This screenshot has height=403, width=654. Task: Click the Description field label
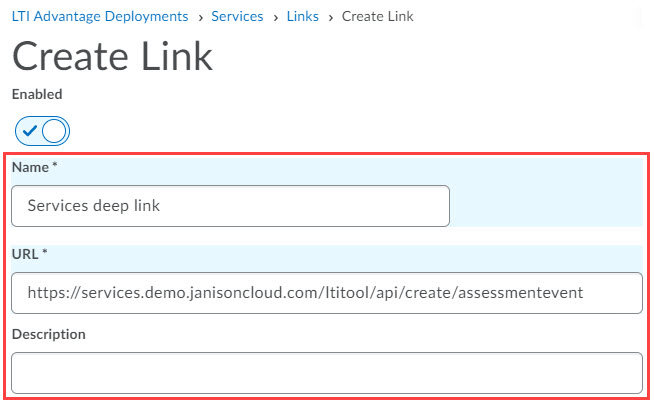[48, 334]
